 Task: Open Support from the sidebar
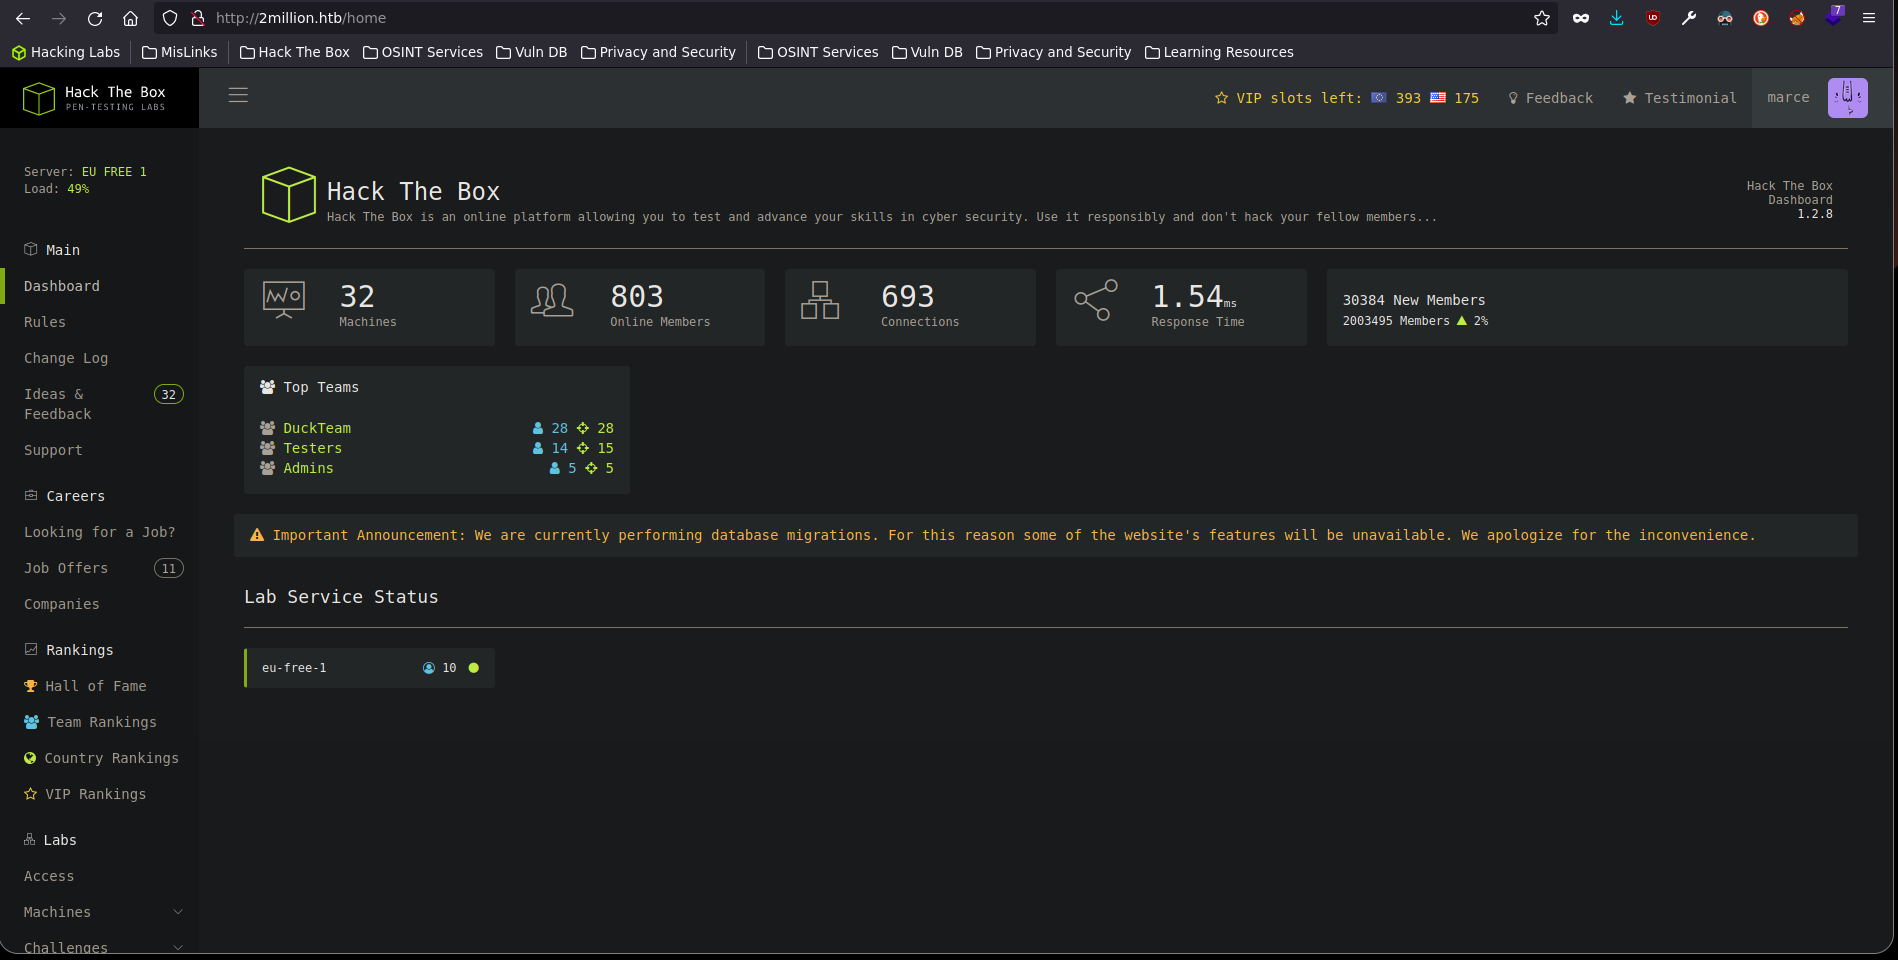click(x=53, y=450)
